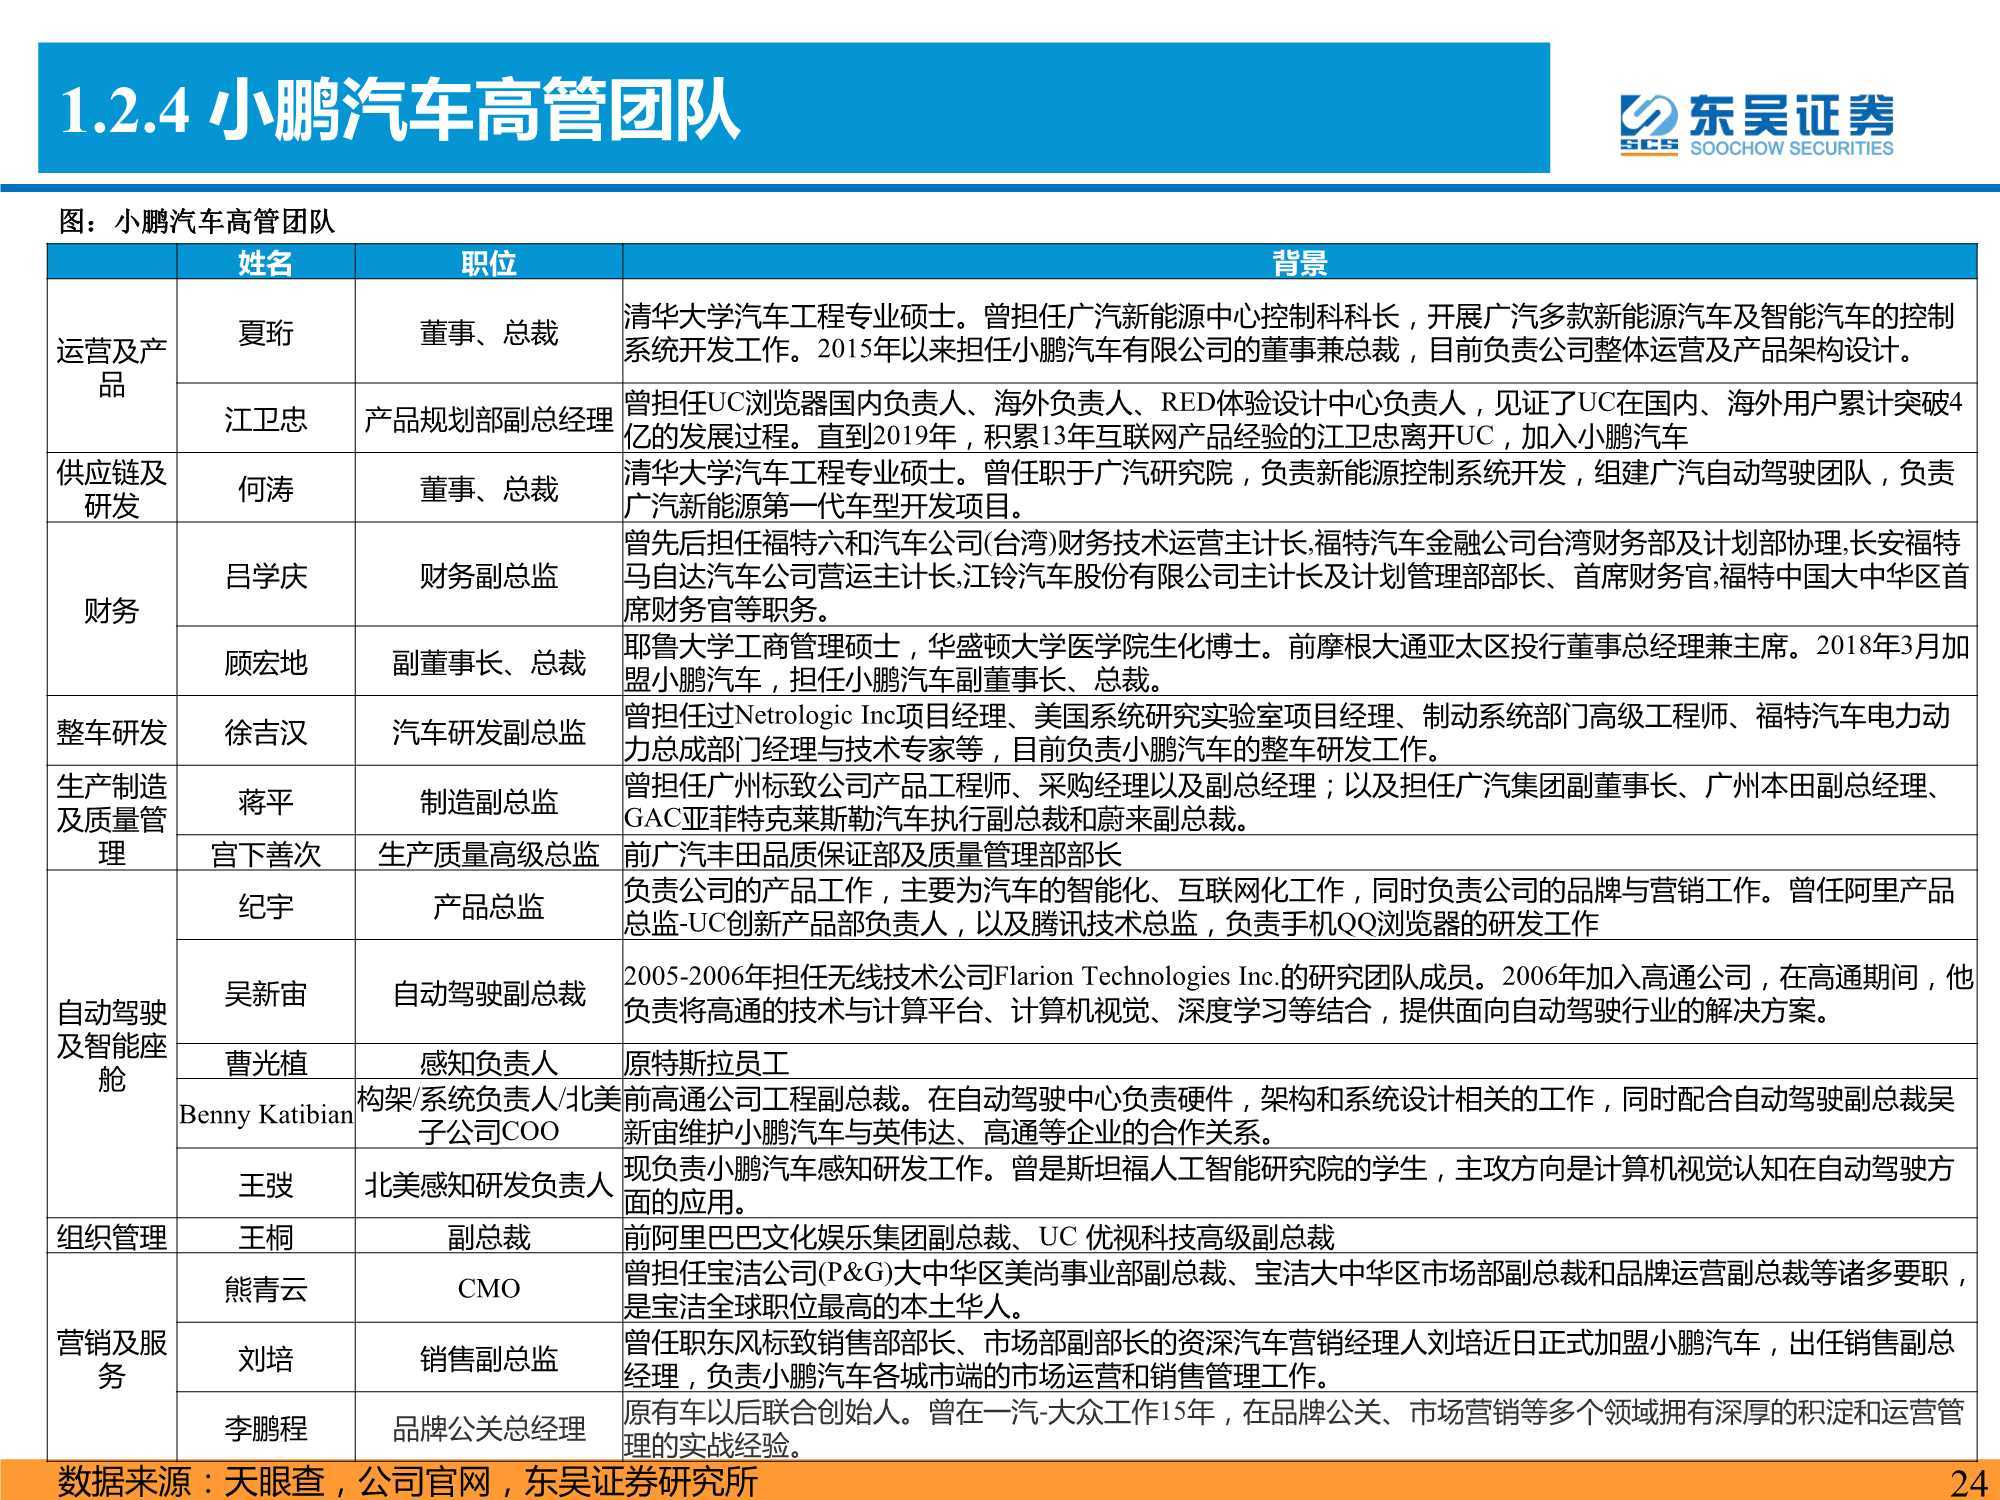The image size is (2000, 1500).
Task: Click the figure caption 图:小鹏汽车高管团队
Action: (197, 222)
